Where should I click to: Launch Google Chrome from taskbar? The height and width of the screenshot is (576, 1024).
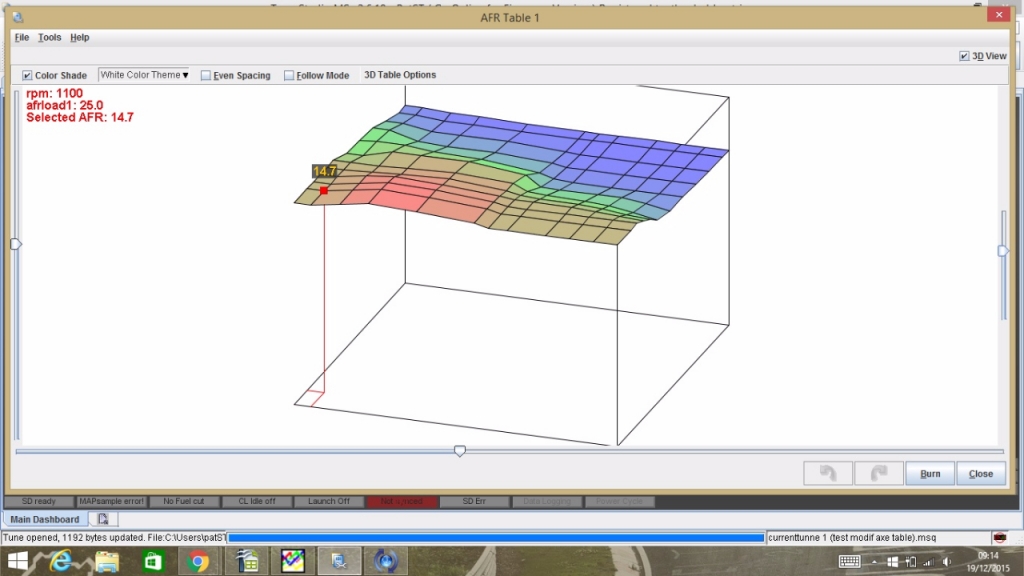coord(198,561)
